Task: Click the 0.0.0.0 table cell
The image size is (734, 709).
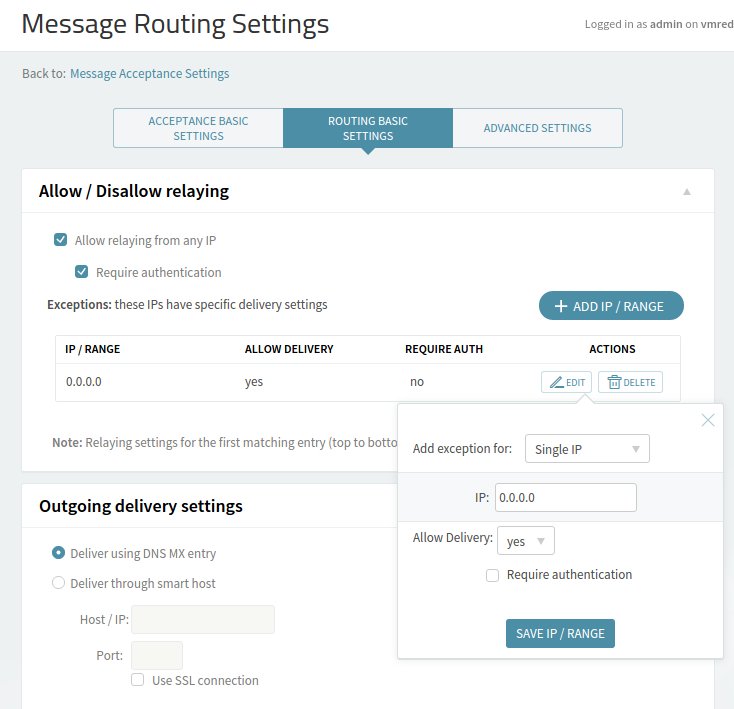Action: click(x=84, y=381)
